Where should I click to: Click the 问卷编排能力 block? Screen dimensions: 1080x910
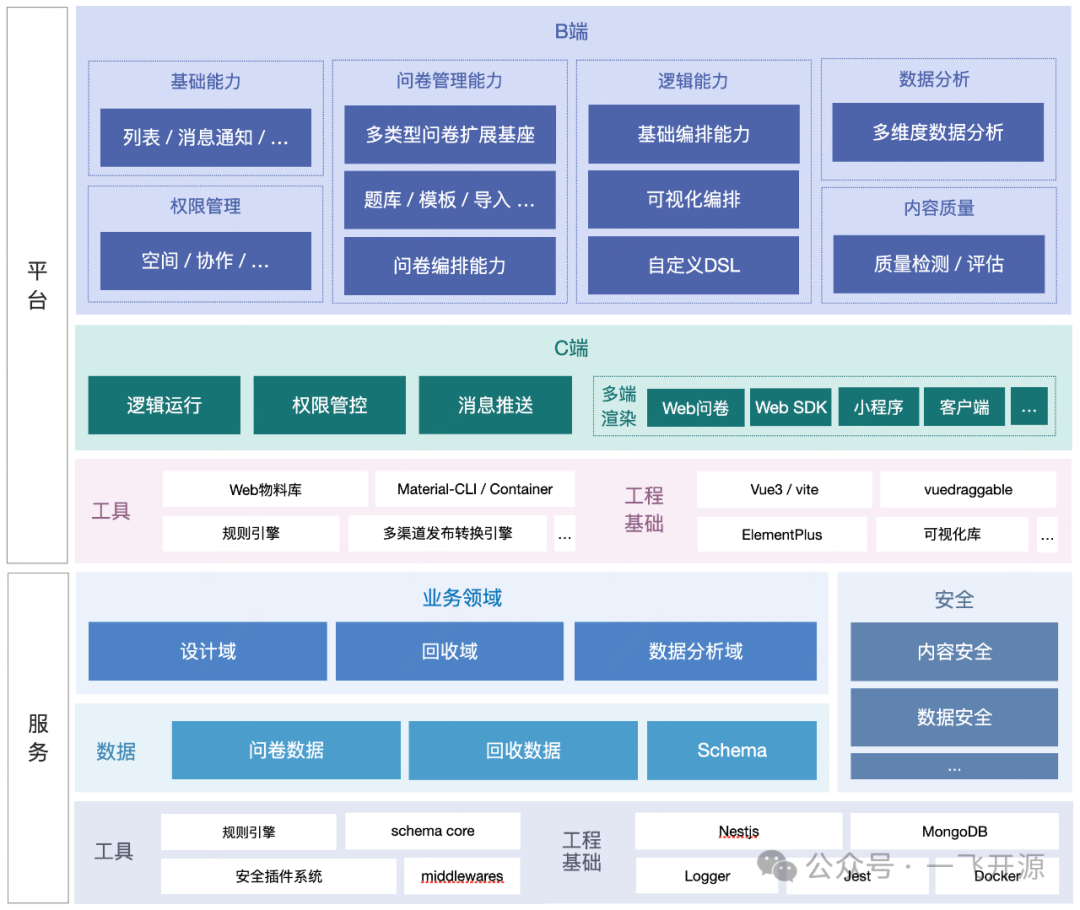[450, 266]
